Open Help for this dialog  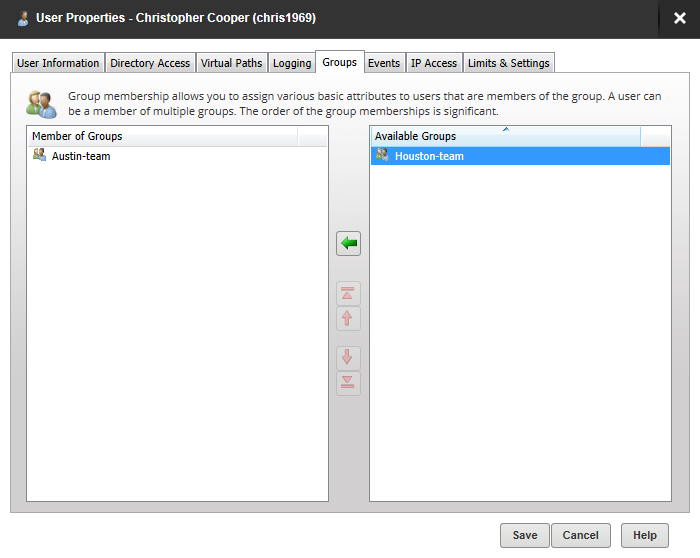pyautogui.click(x=645, y=535)
